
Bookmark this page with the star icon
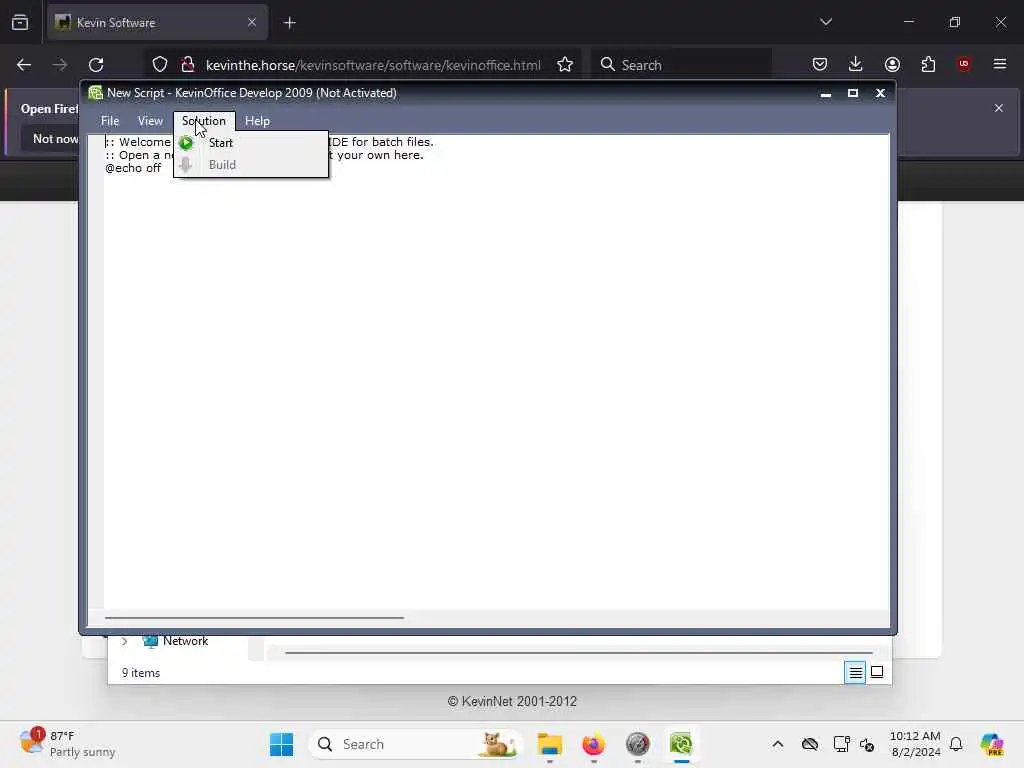click(565, 65)
